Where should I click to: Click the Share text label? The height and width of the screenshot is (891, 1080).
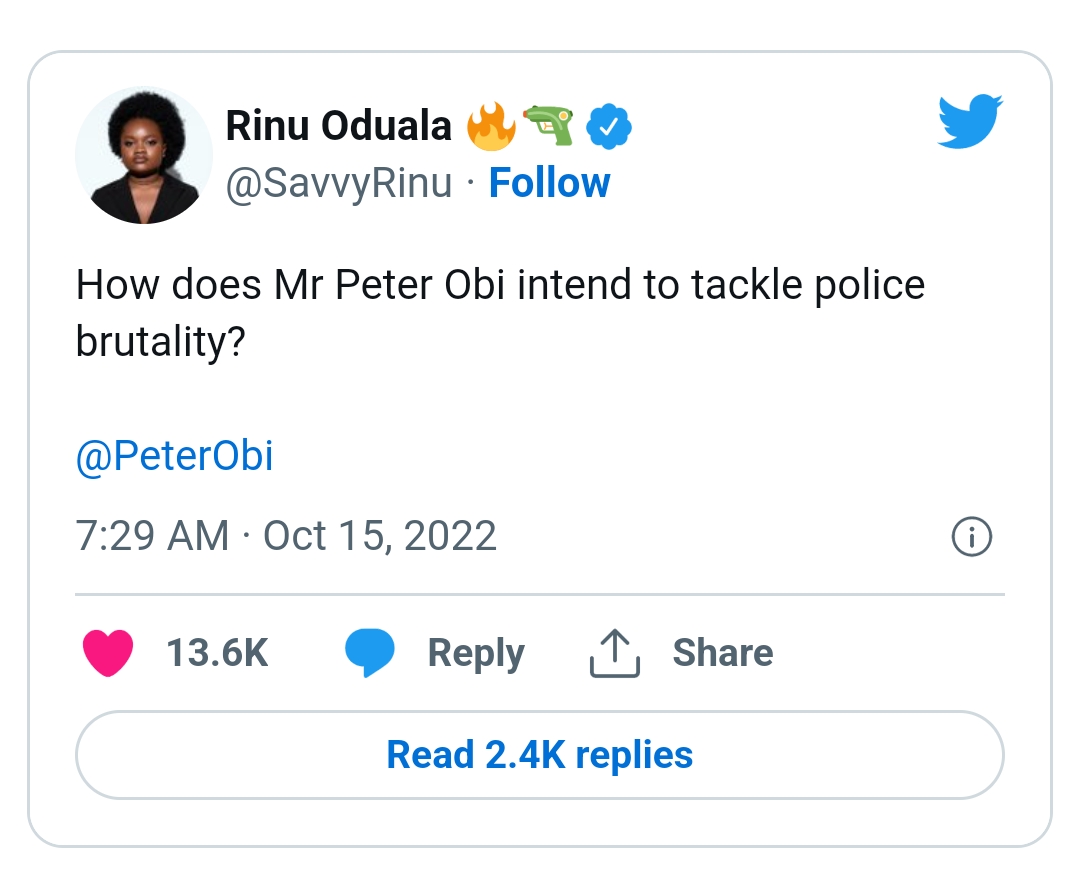[722, 653]
